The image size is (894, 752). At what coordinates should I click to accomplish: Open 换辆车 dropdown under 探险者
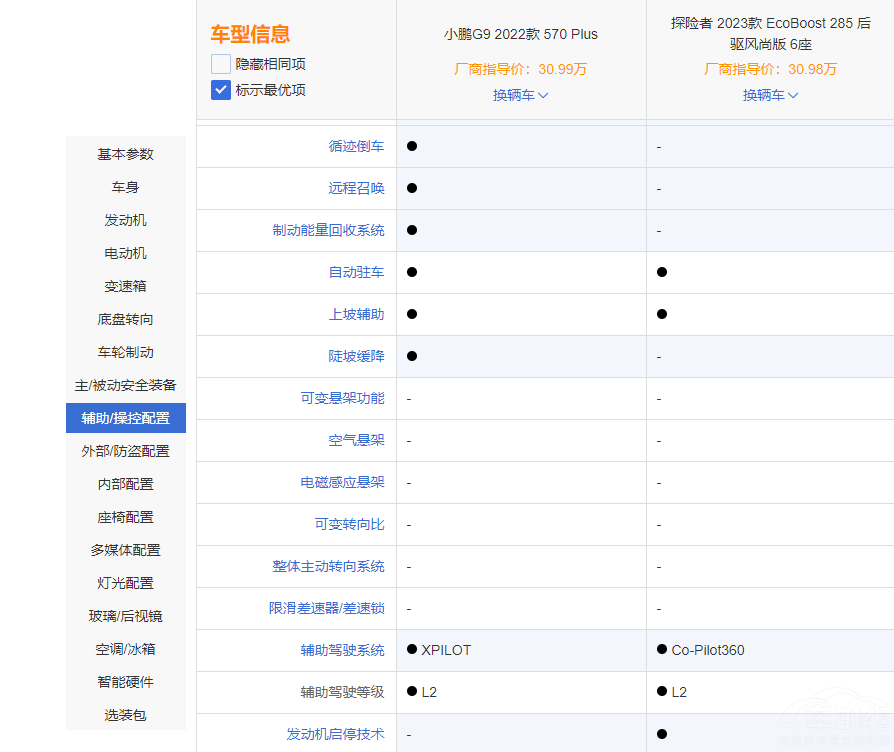770,95
